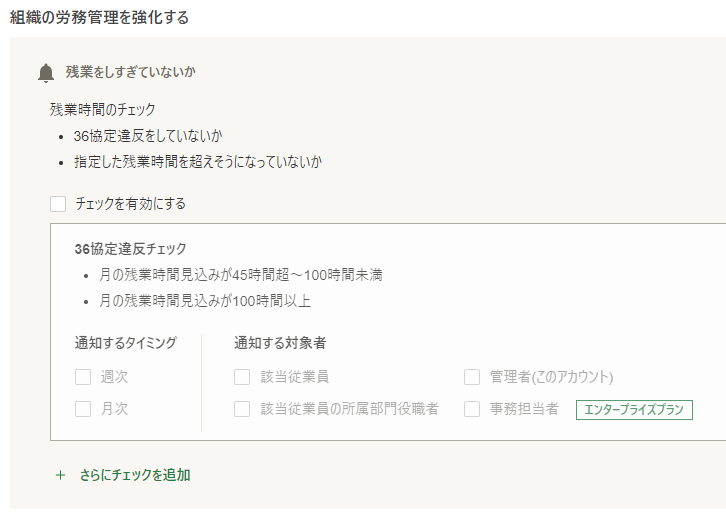Click the 36協定違反チェック heading
Screen dimensions: 726x518
point(131,249)
